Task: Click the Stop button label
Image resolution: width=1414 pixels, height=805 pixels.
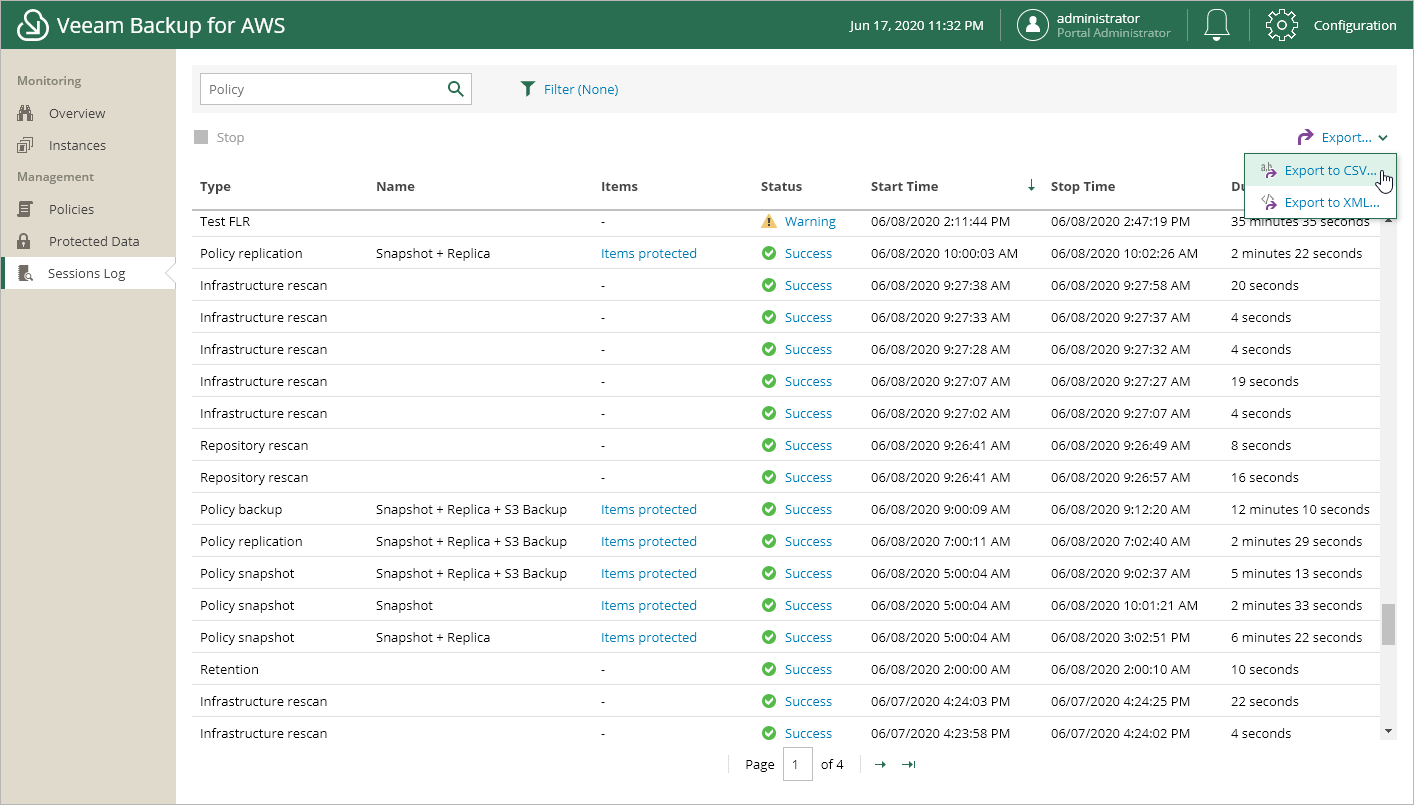Action: point(230,137)
